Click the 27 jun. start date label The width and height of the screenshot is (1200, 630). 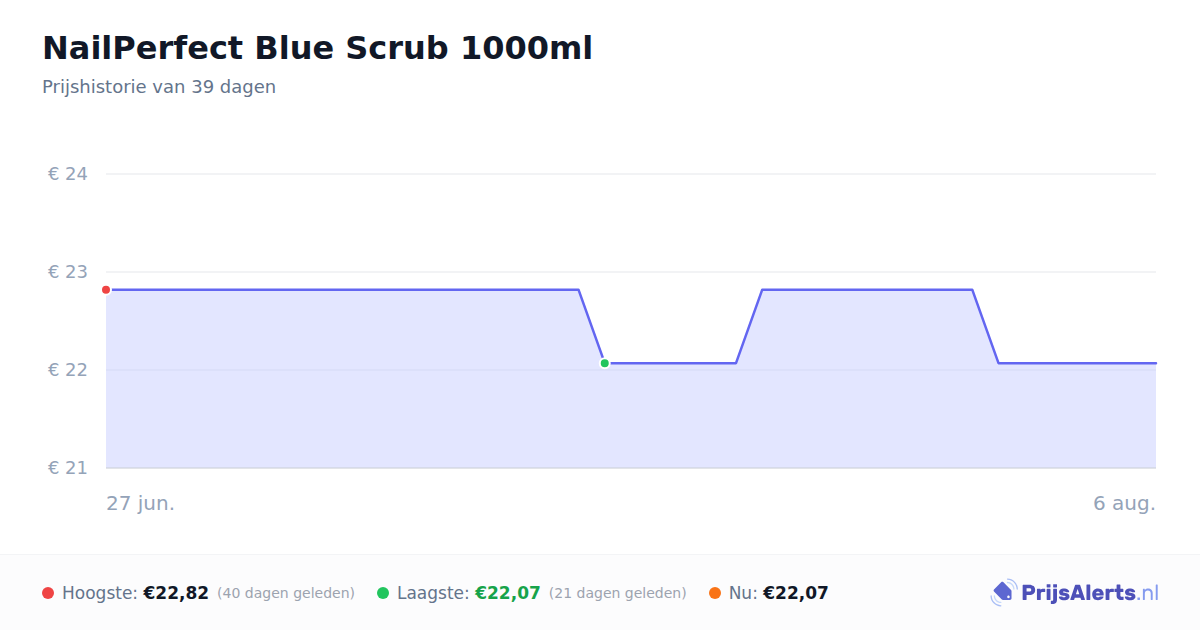(141, 503)
